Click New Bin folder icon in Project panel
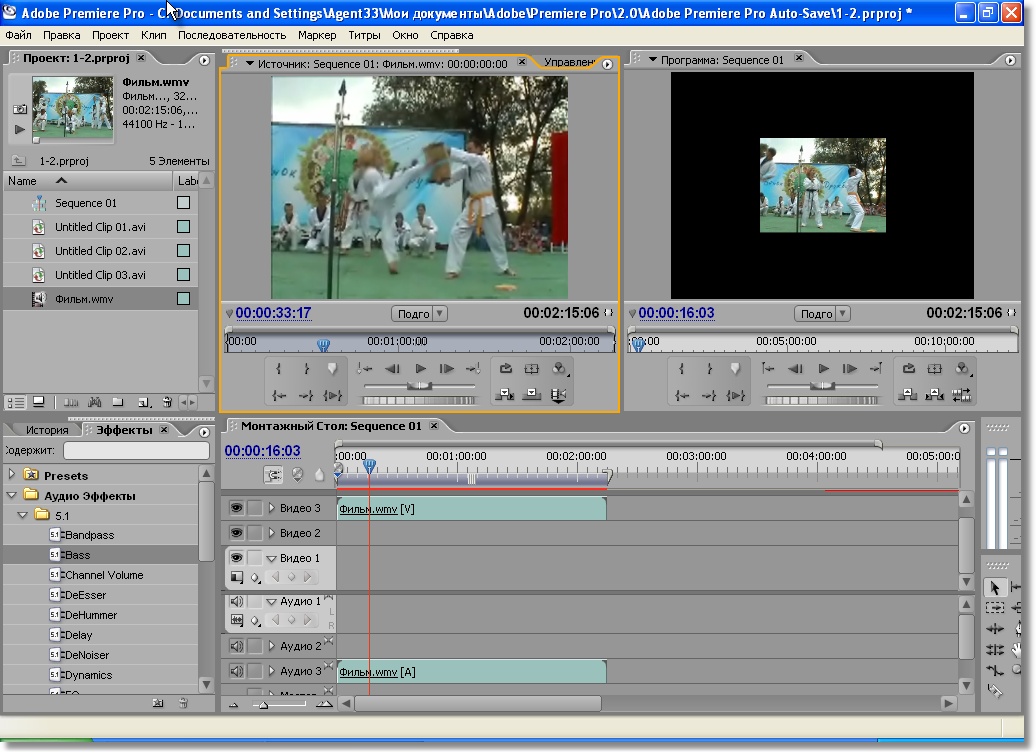This screenshot has width=1036, height=754. 118,402
